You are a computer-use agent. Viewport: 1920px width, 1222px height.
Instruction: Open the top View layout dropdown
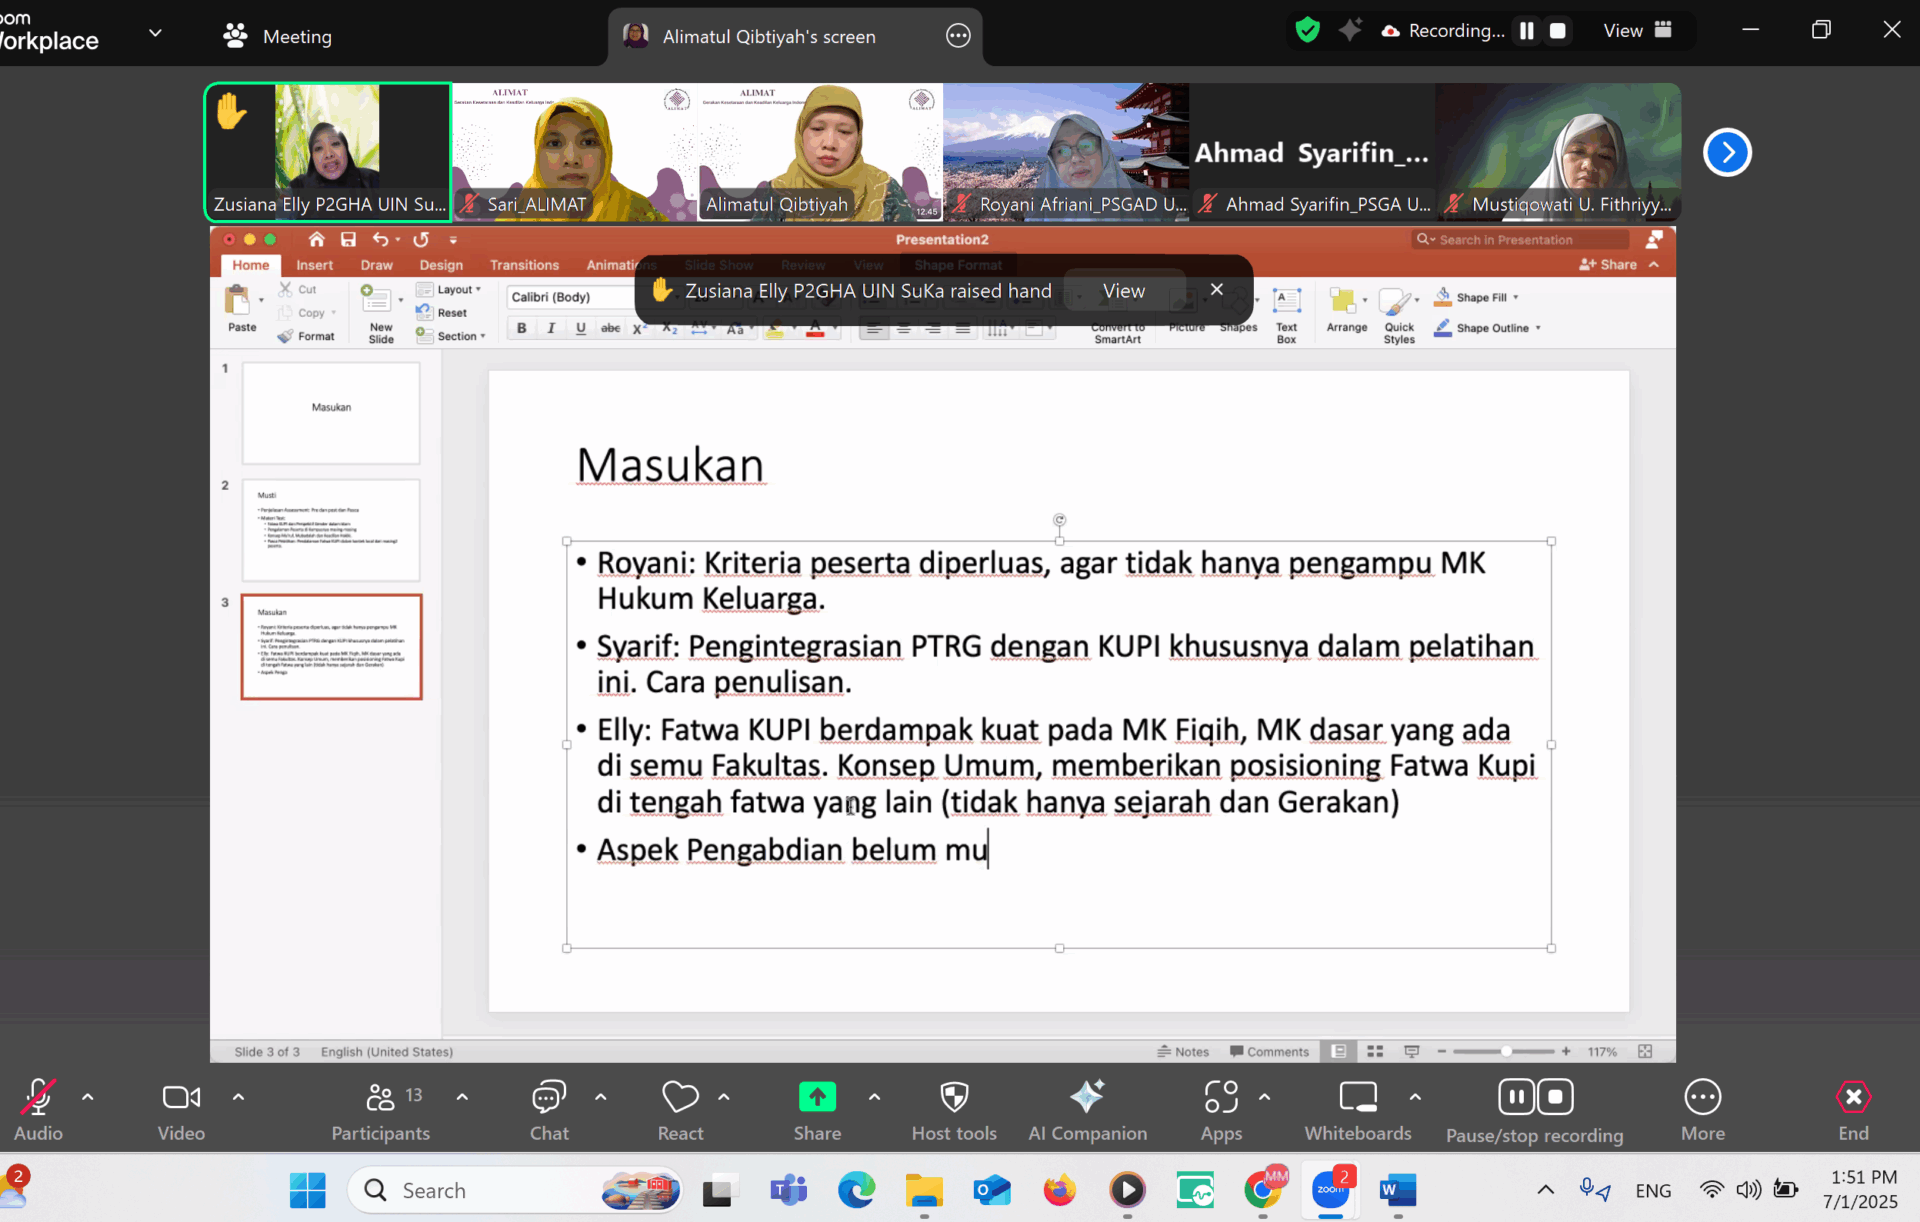point(1637,31)
